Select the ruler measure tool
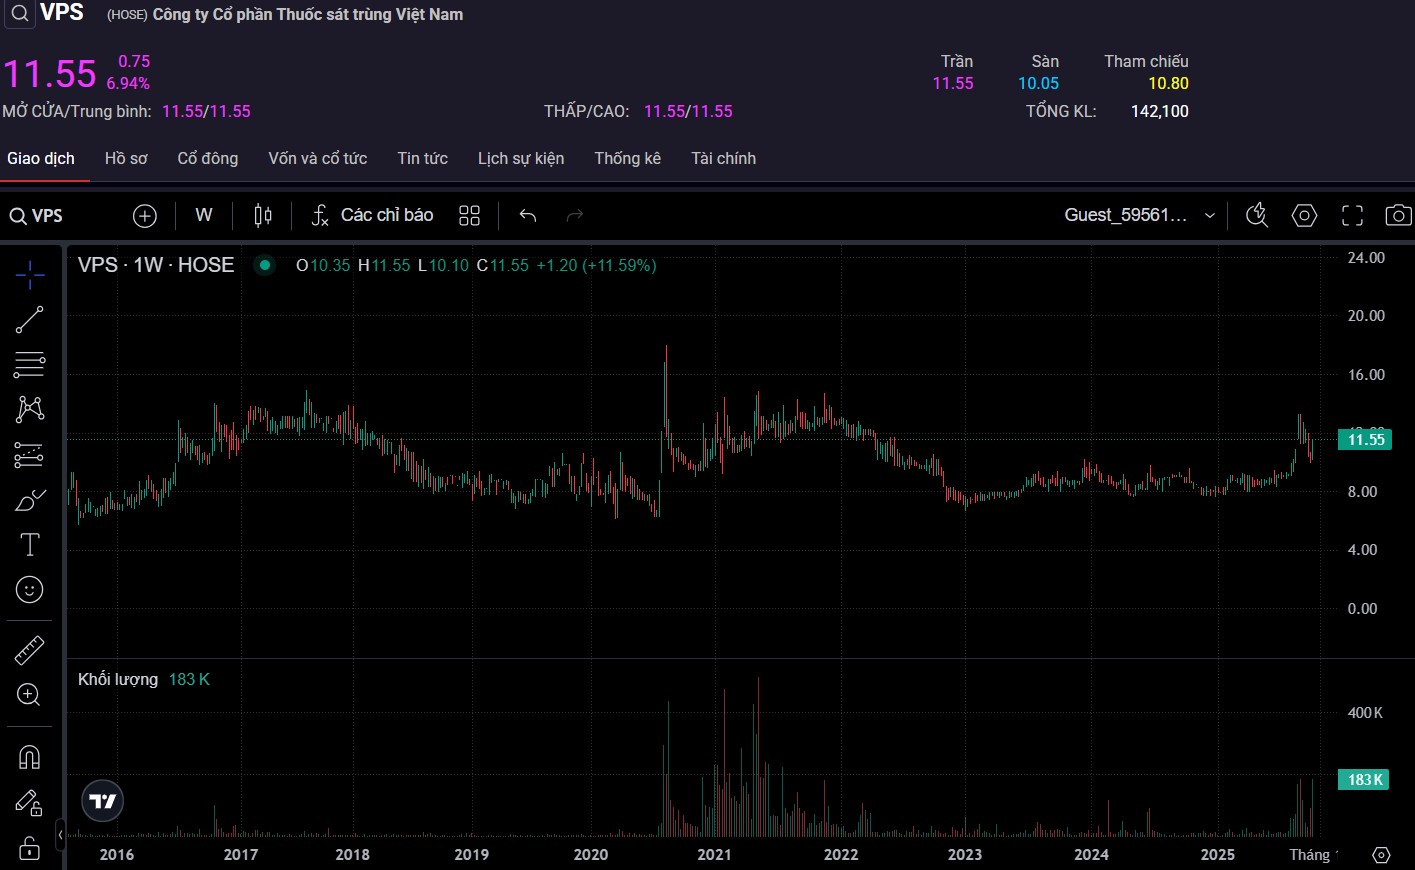1415x870 pixels. click(x=30, y=650)
